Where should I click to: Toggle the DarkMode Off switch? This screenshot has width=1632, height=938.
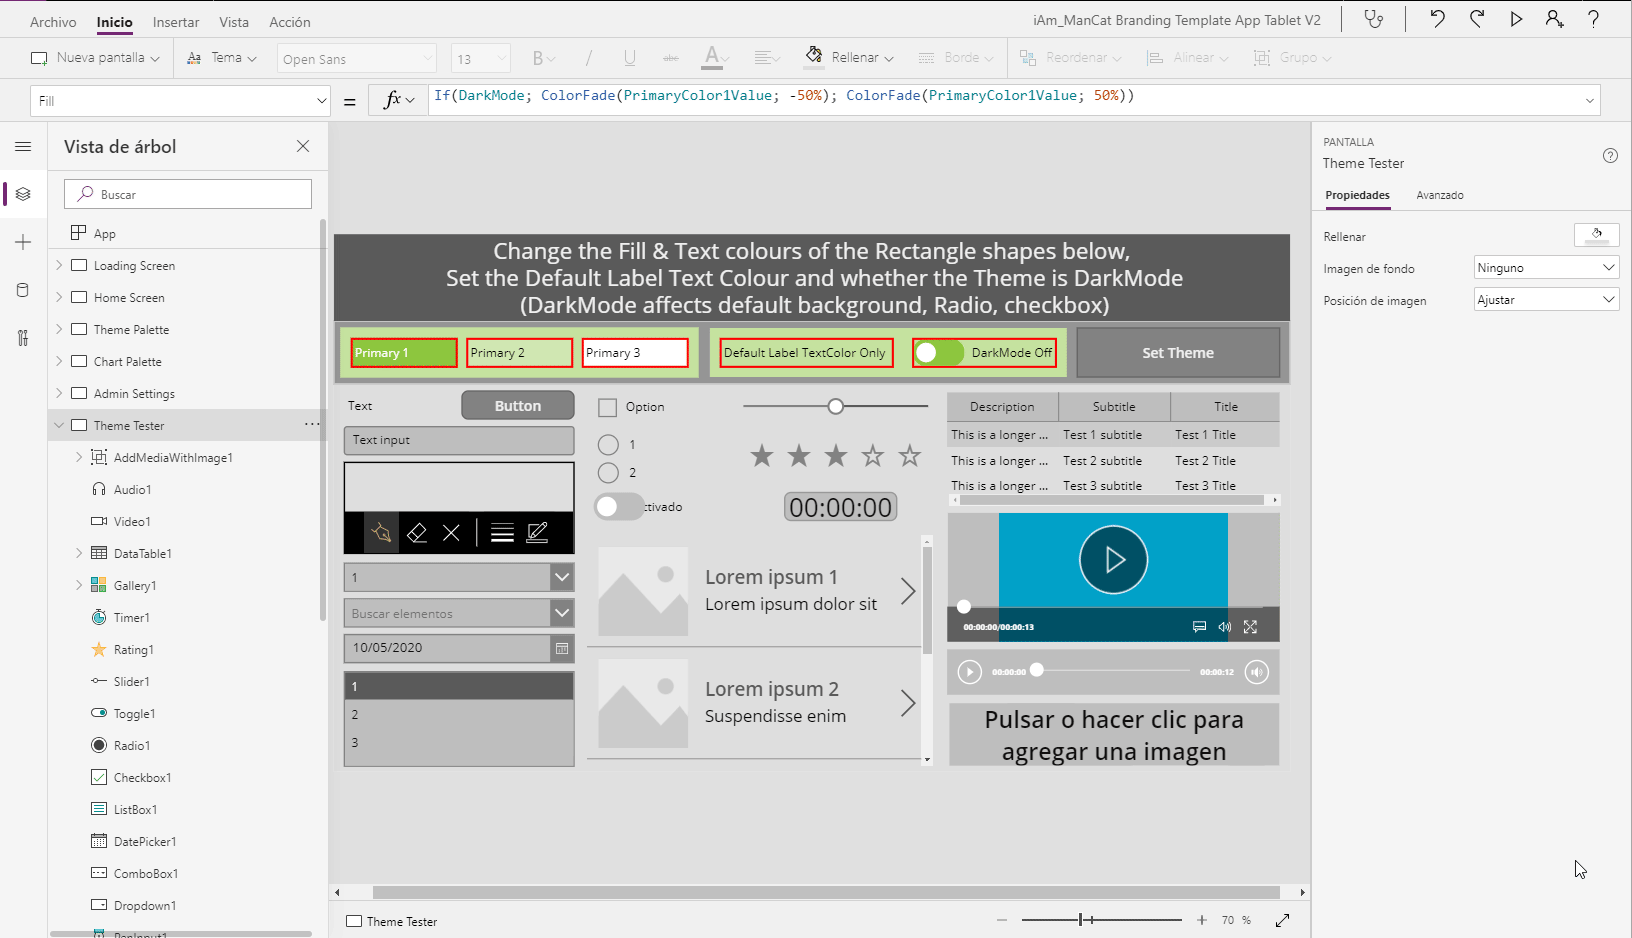point(939,353)
